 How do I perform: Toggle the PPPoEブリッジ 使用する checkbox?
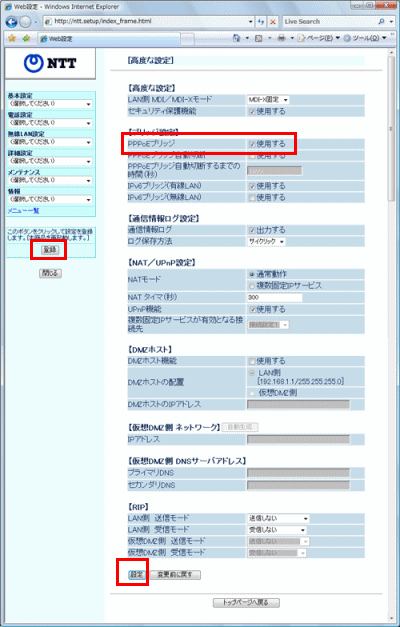[x=252, y=144]
